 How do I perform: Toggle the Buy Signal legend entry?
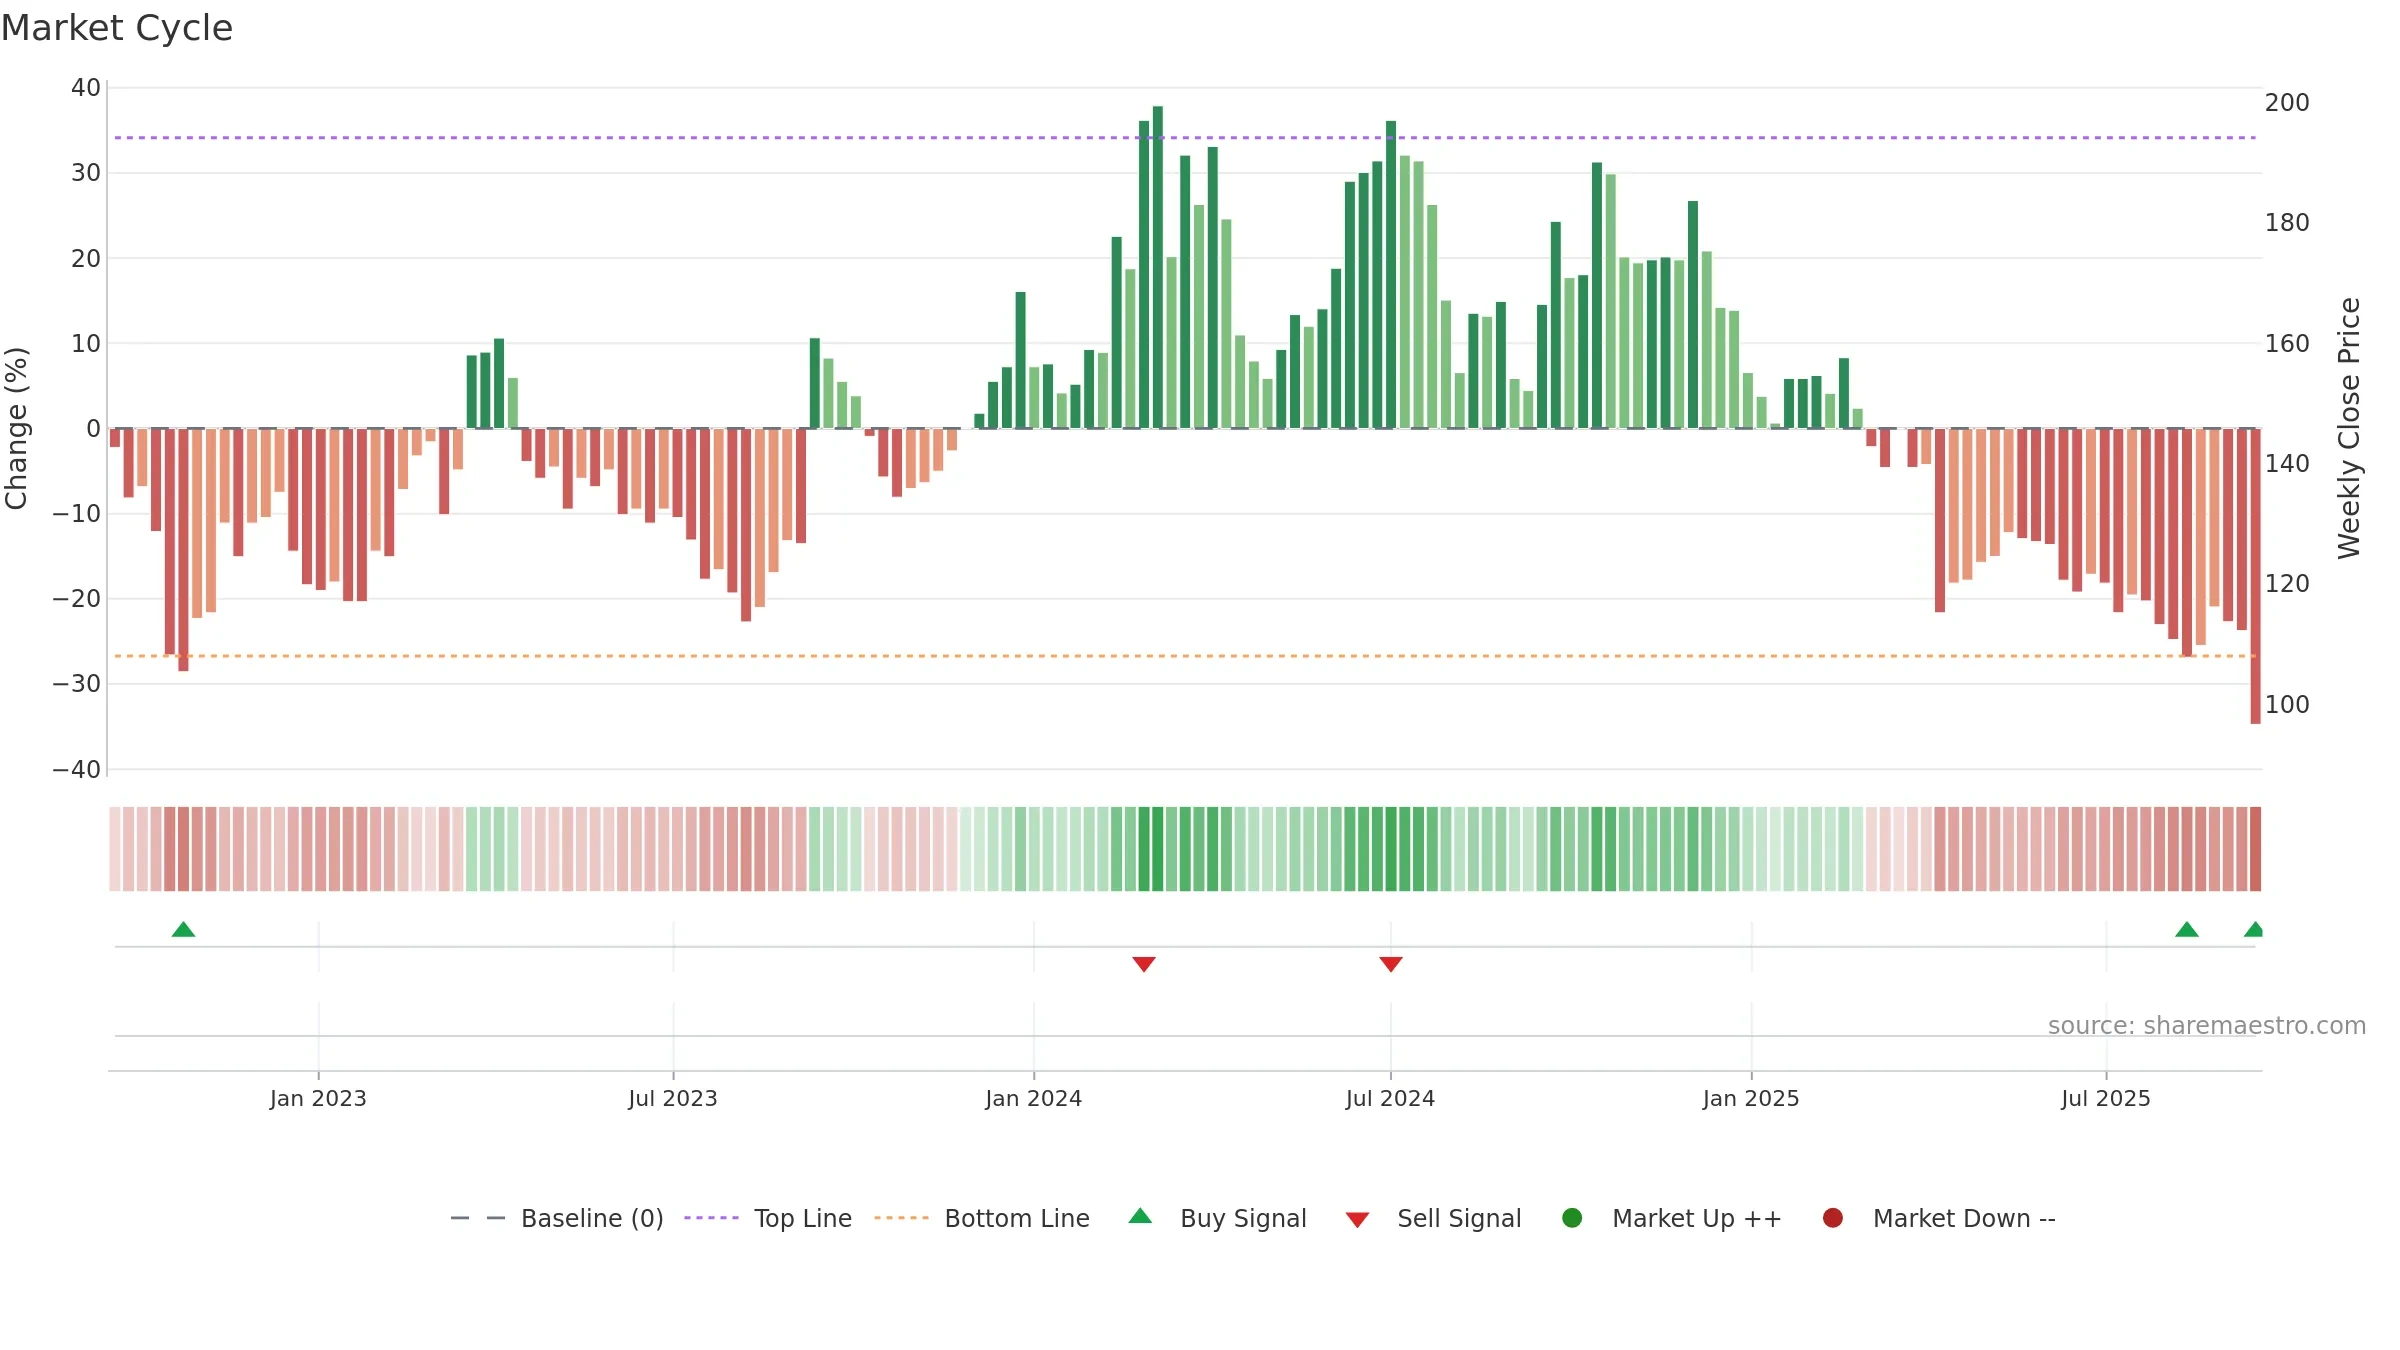tap(1217, 1218)
